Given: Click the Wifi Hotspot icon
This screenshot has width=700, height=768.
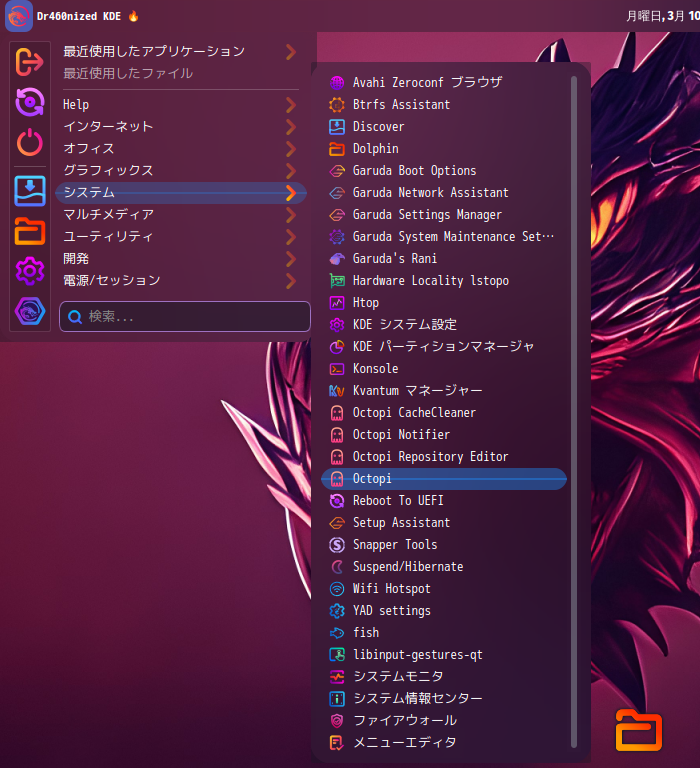Looking at the screenshot, I should (x=337, y=589).
